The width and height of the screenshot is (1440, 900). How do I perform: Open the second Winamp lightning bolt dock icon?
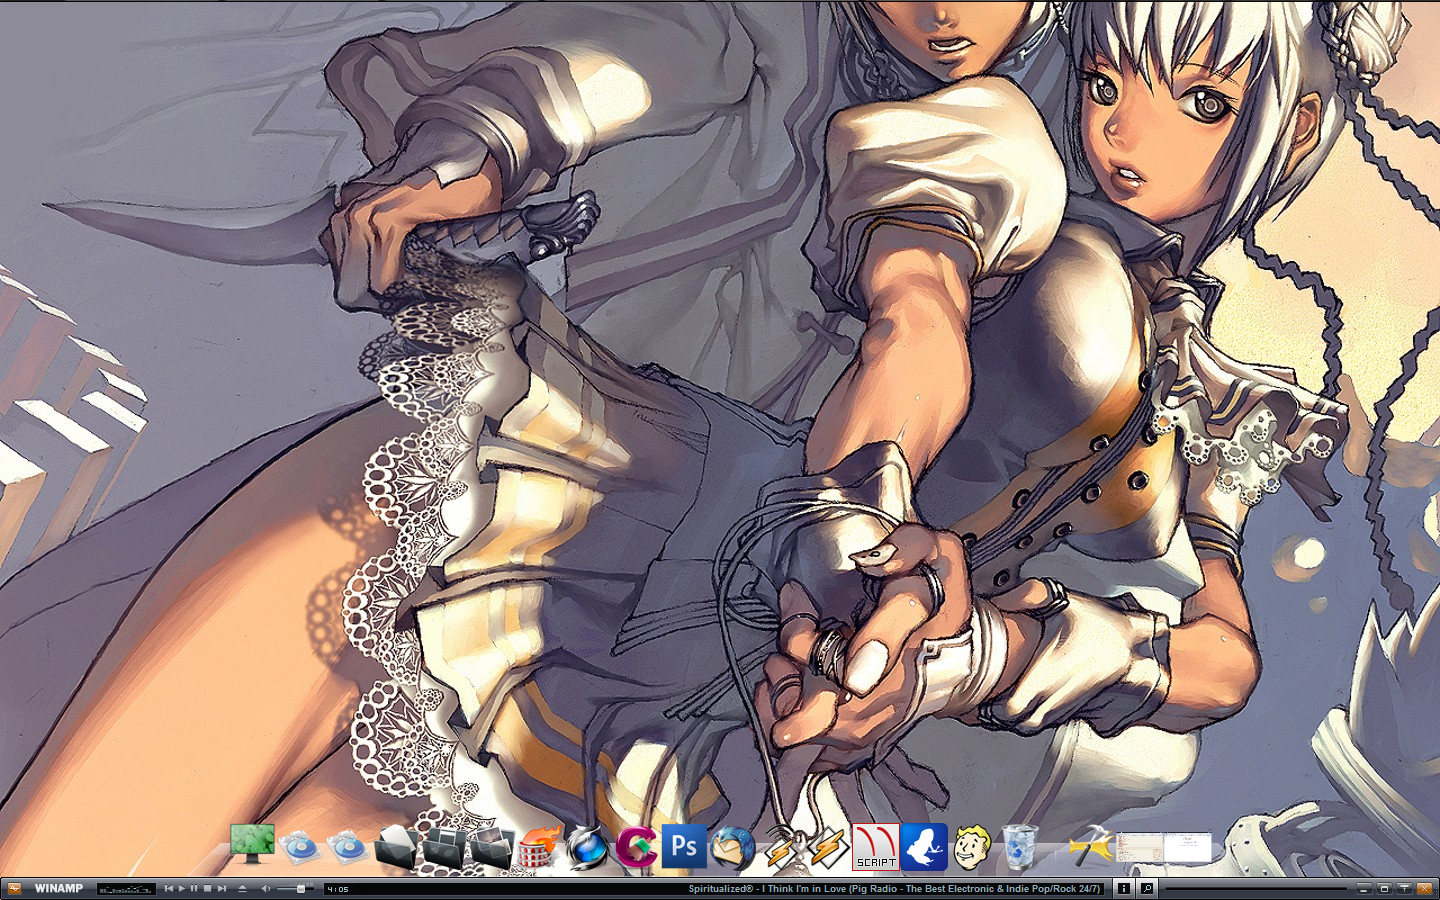tap(827, 848)
